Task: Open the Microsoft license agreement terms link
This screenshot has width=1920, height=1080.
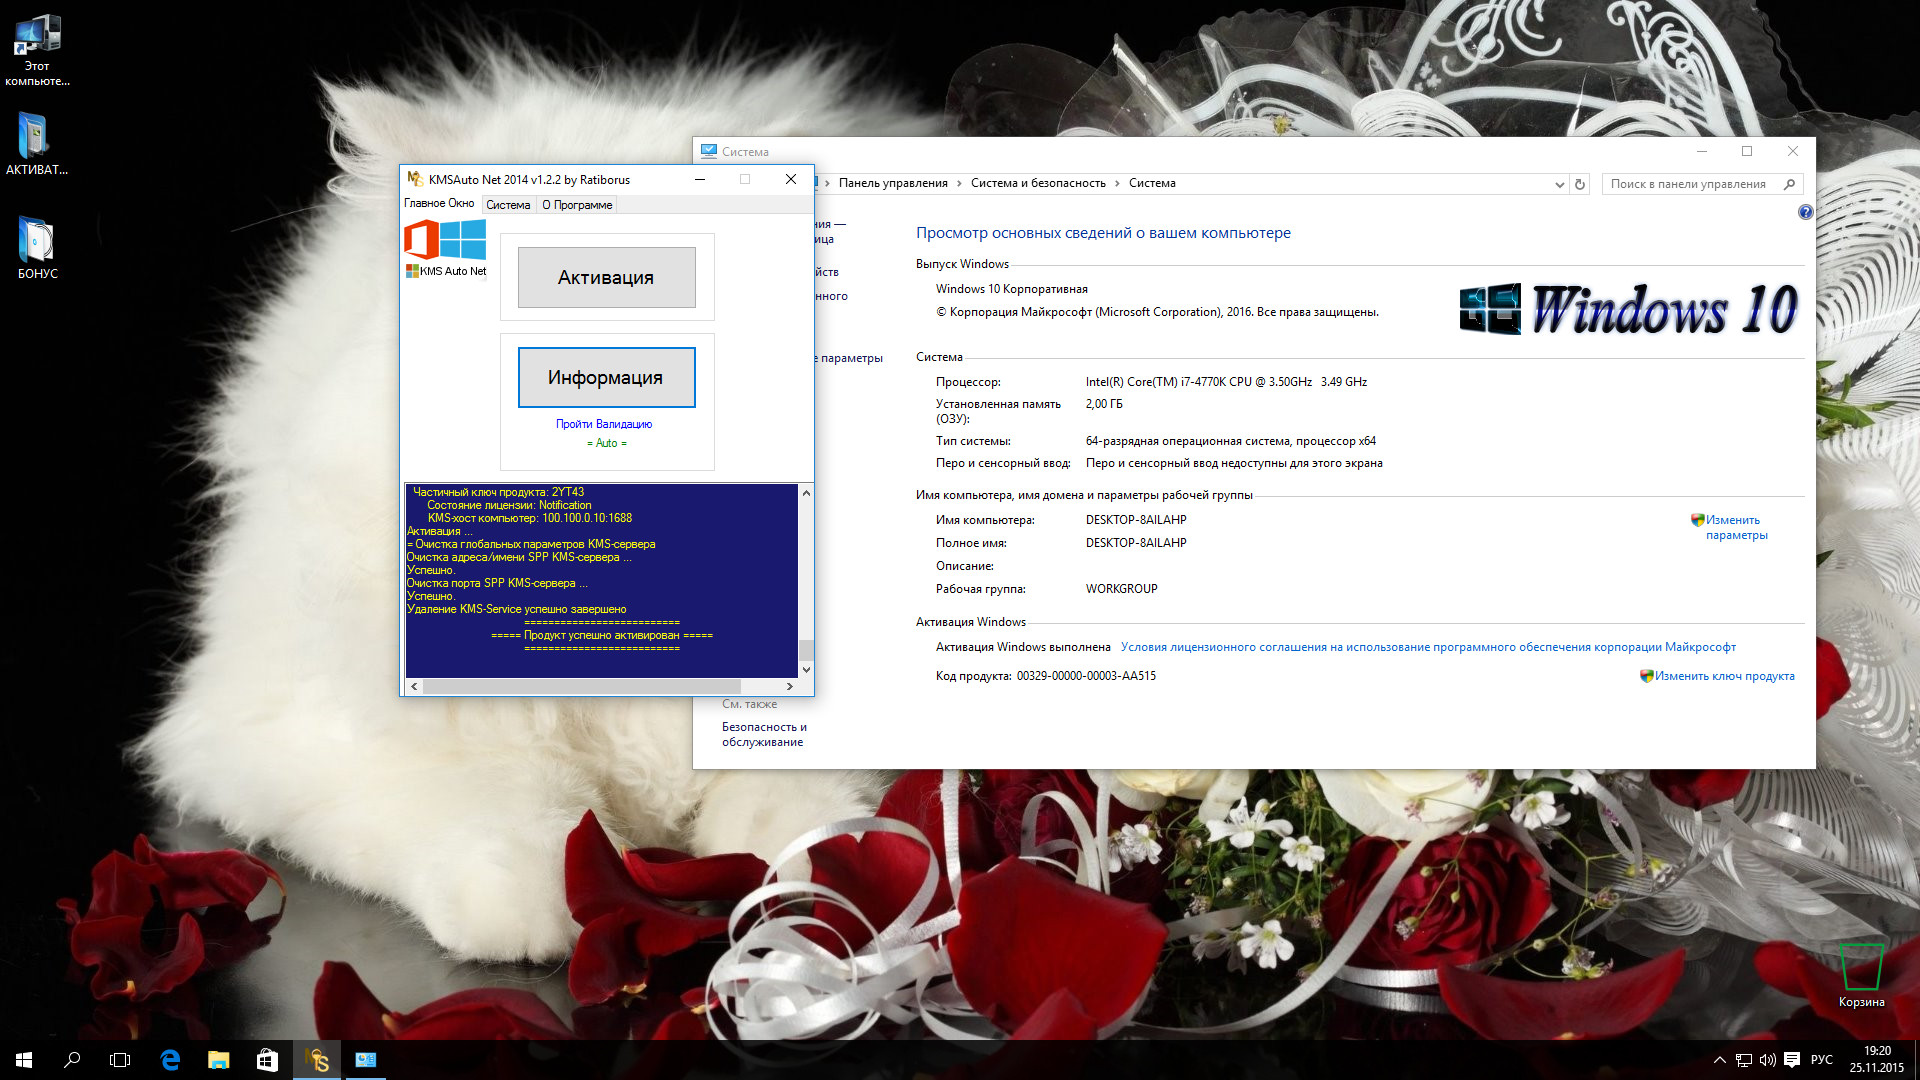Action: coord(1428,647)
